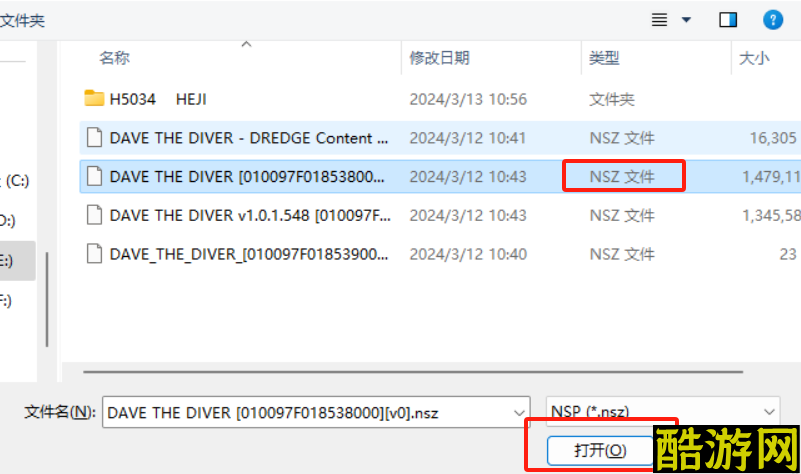Open the help question mark icon
This screenshot has width=801, height=474.
click(x=773, y=20)
